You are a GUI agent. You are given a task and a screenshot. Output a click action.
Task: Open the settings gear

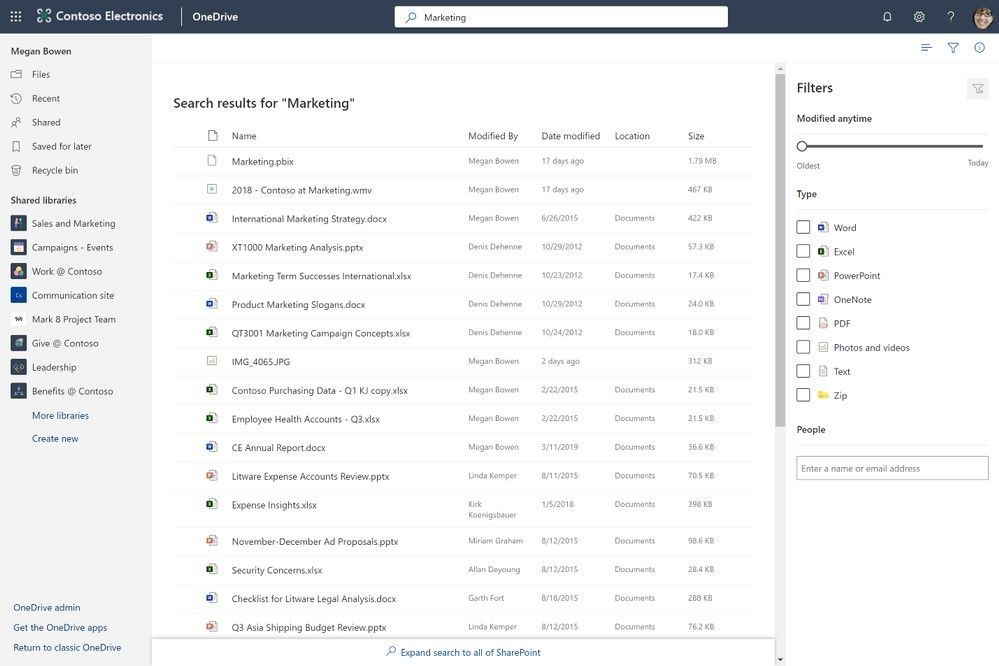pos(919,17)
